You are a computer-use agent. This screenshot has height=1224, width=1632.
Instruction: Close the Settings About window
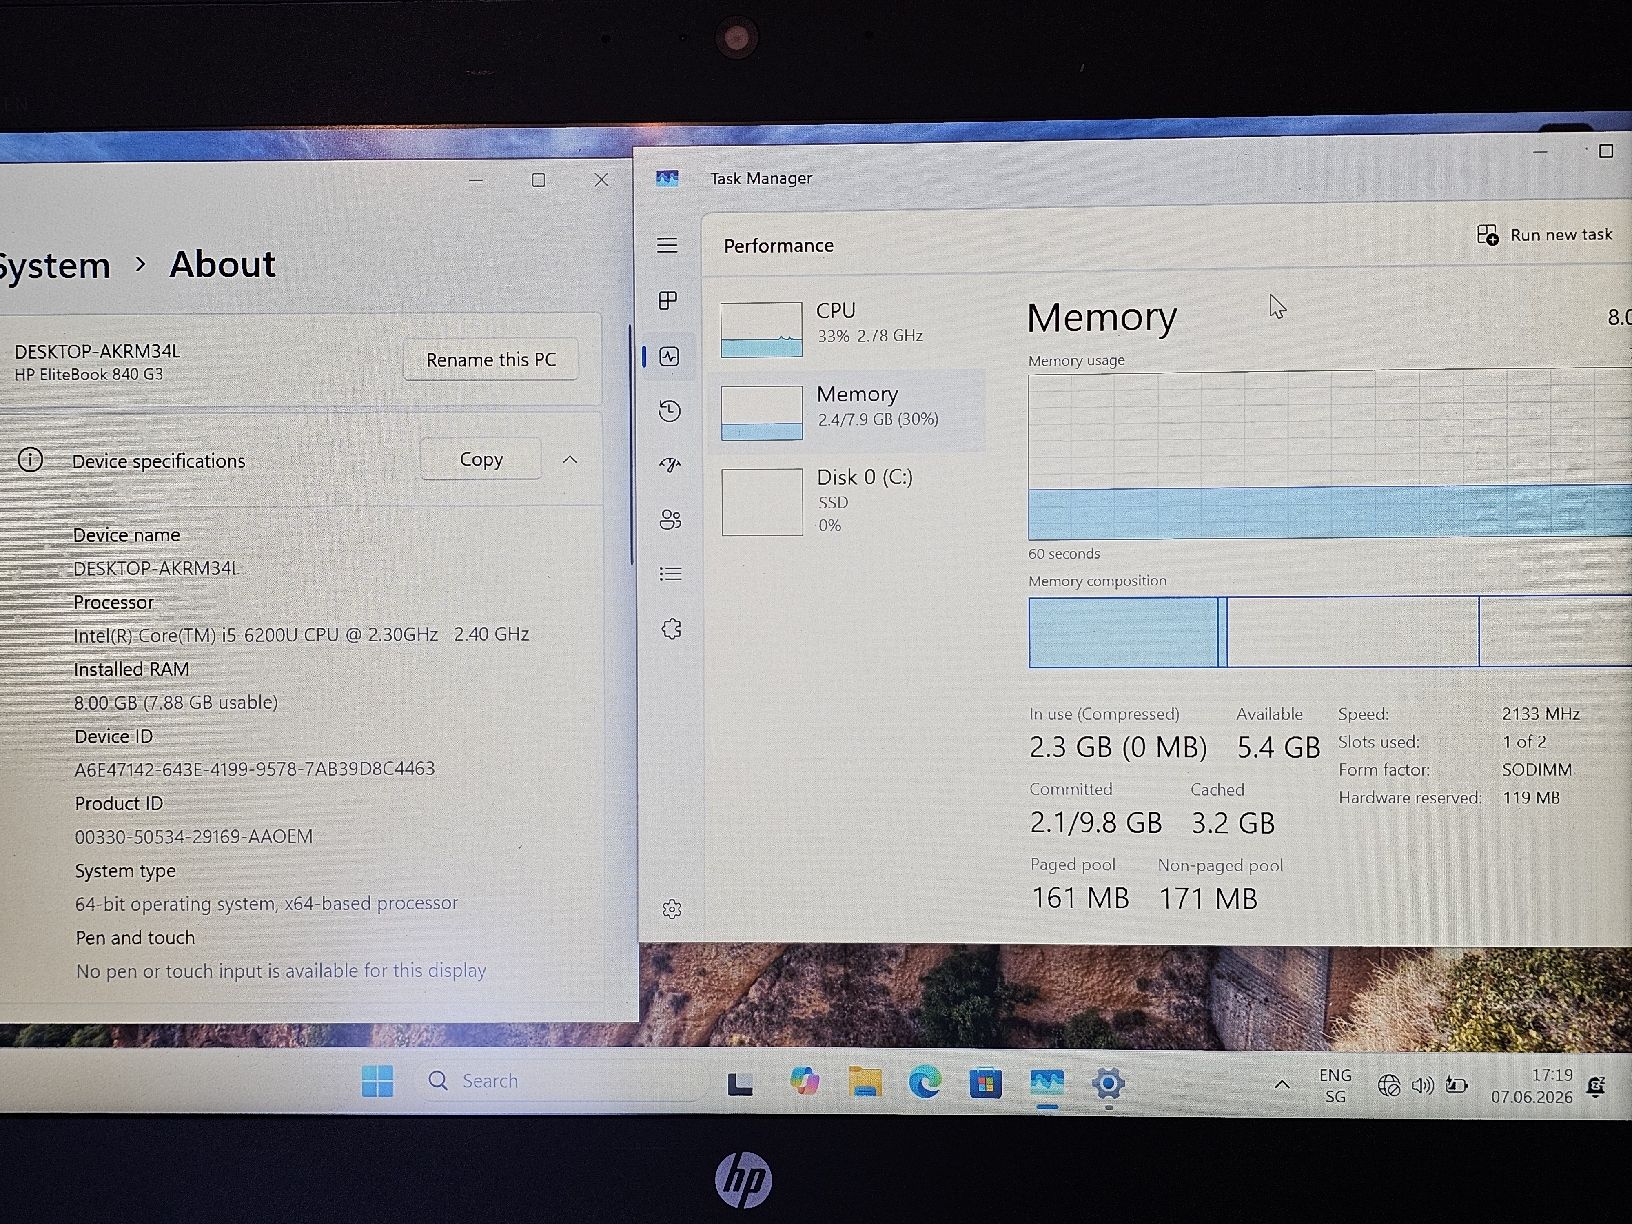click(601, 180)
